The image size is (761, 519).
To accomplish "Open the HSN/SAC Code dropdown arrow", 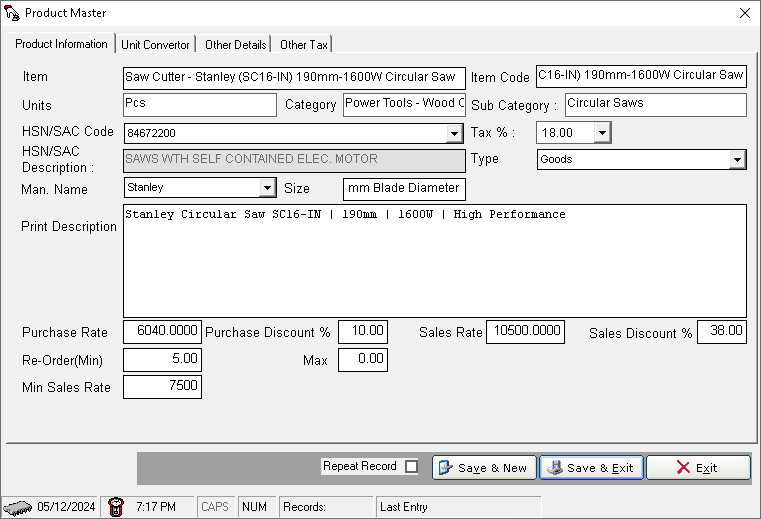I will [454, 133].
